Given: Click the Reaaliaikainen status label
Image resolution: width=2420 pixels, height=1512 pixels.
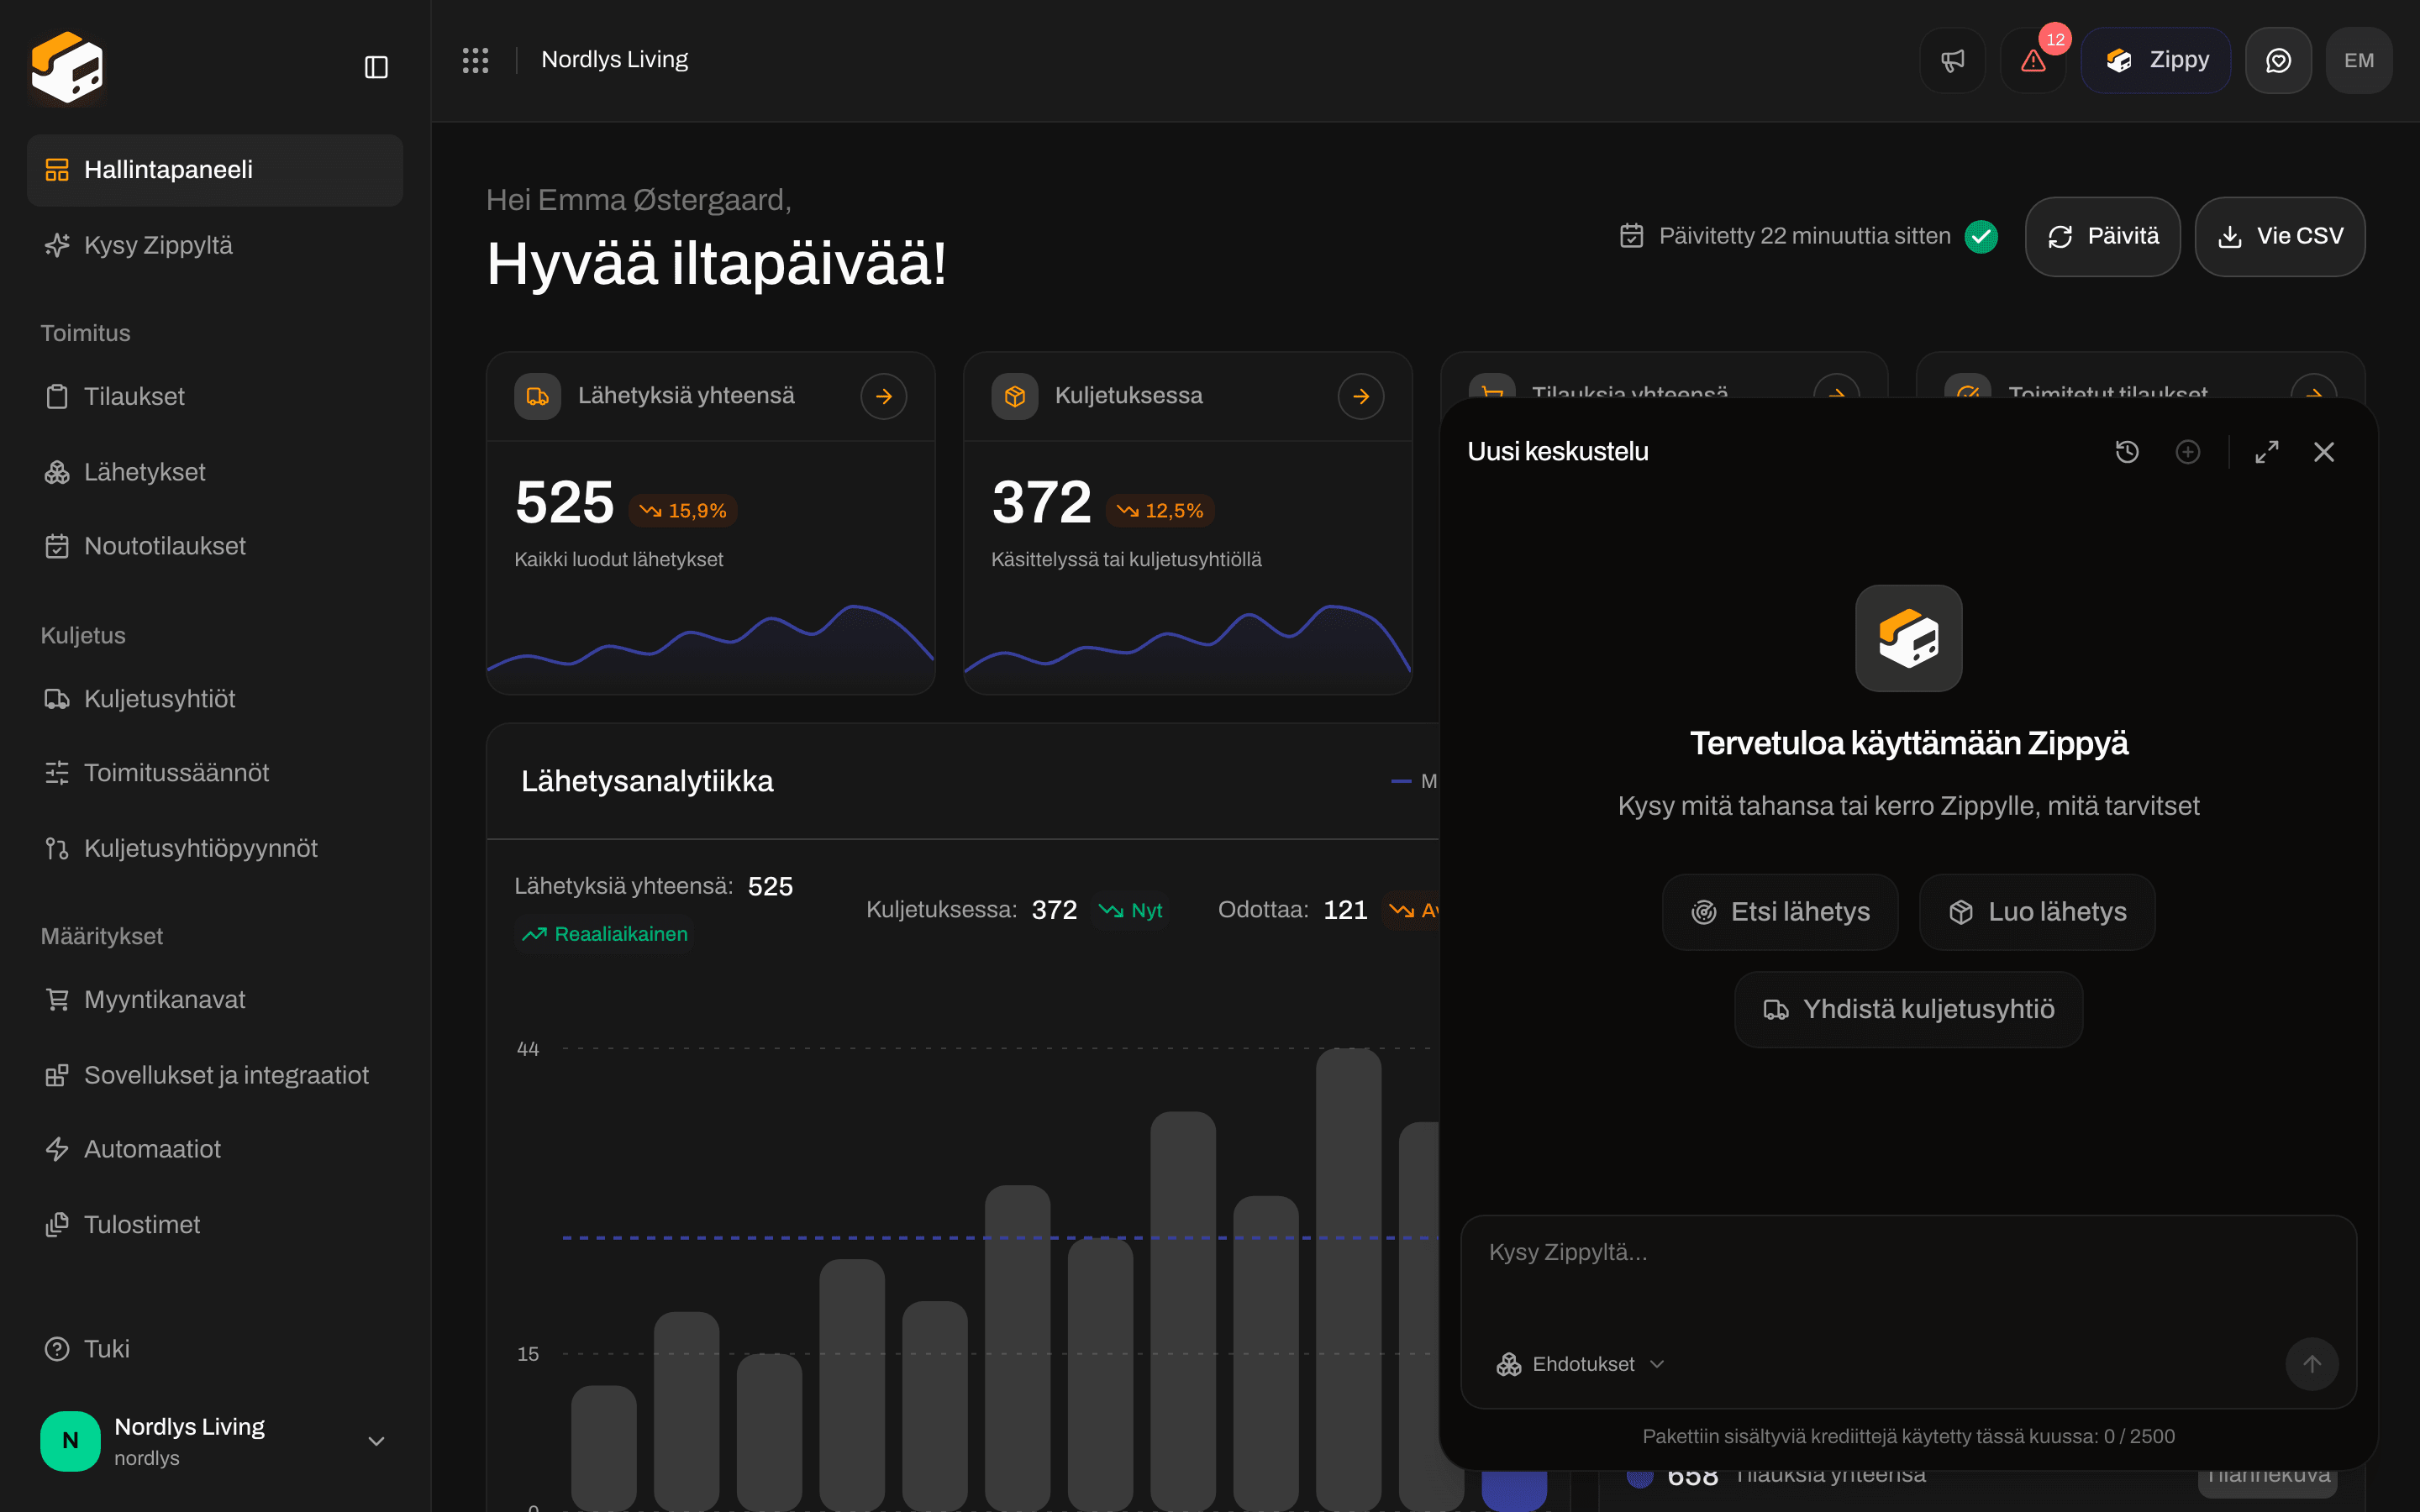Looking at the screenshot, I should click(x=605, y=934).
